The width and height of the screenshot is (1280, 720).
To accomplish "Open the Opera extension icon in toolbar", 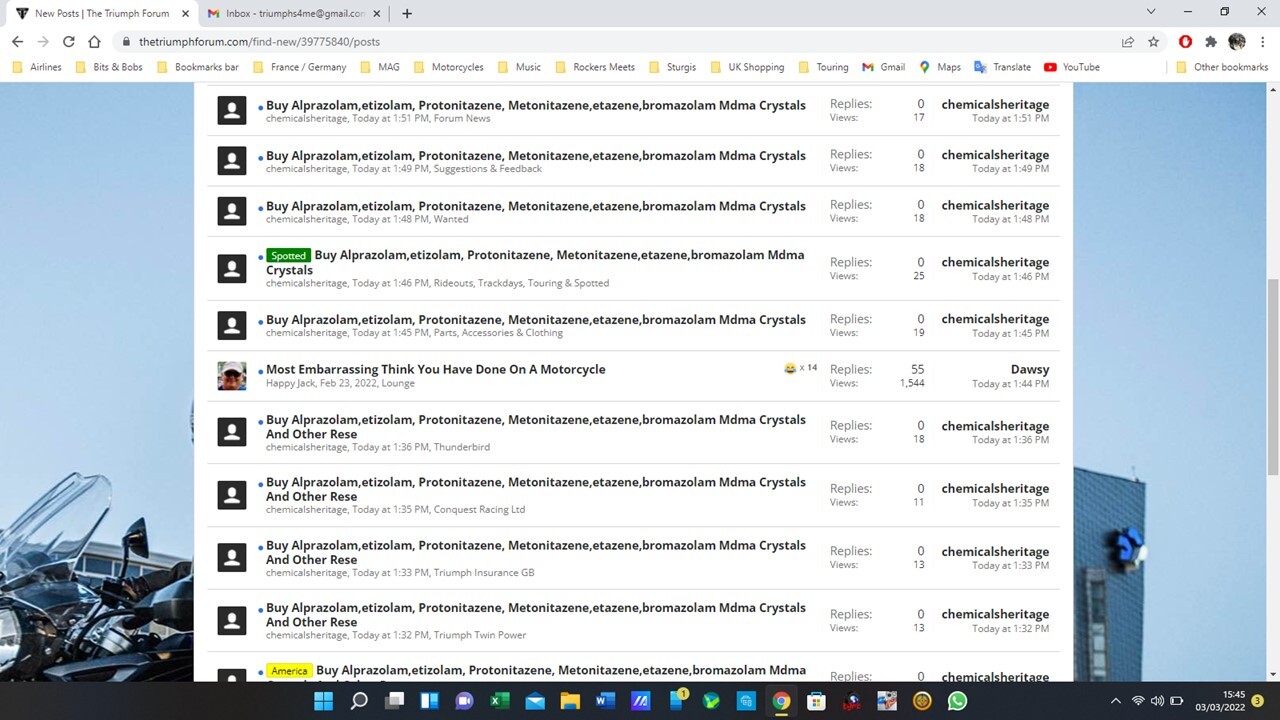I will tap(1185, 42).
